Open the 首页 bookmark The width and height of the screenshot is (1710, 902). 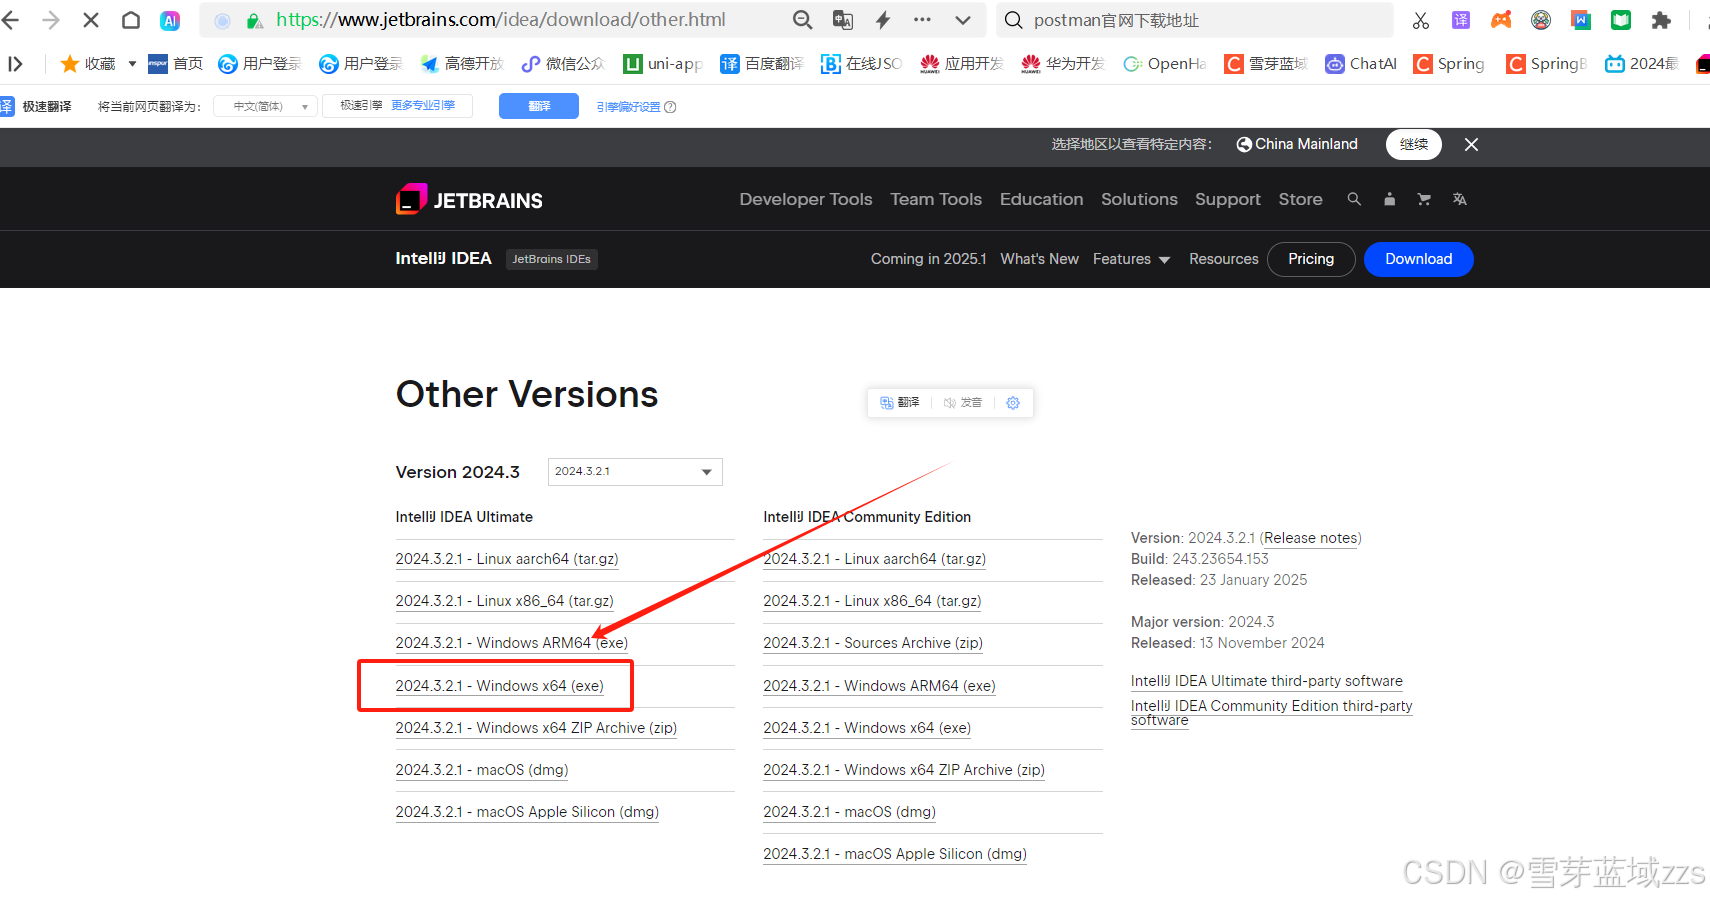(175, 64)
